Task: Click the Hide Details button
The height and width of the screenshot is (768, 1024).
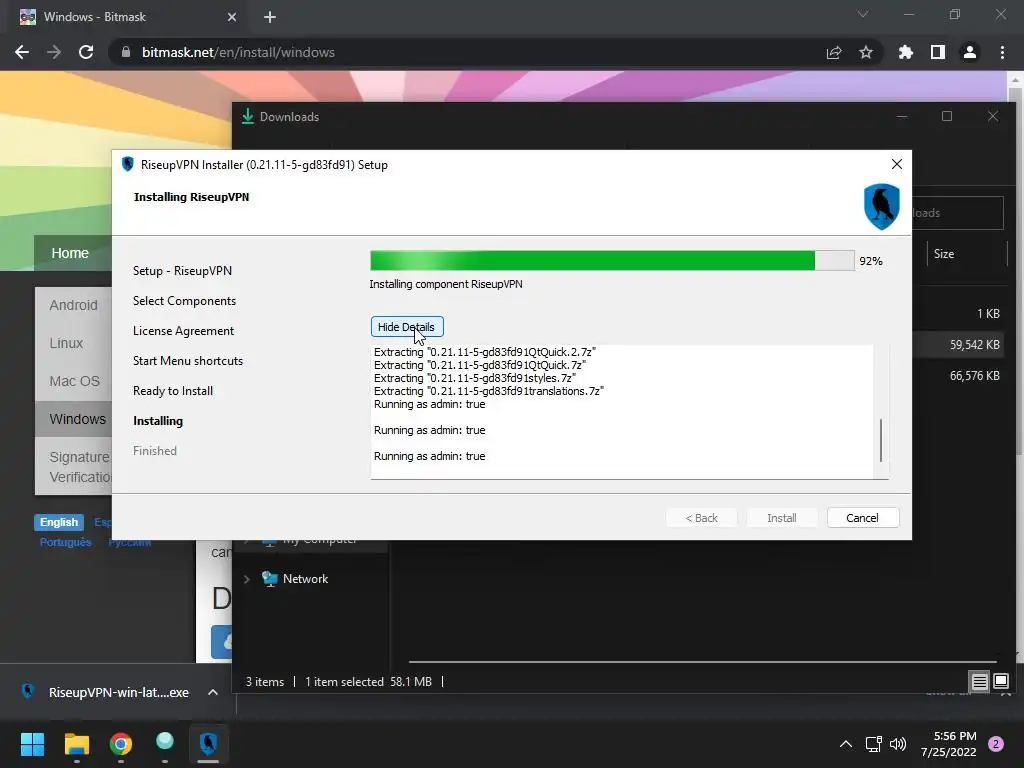Action: (x=407, y=327)
